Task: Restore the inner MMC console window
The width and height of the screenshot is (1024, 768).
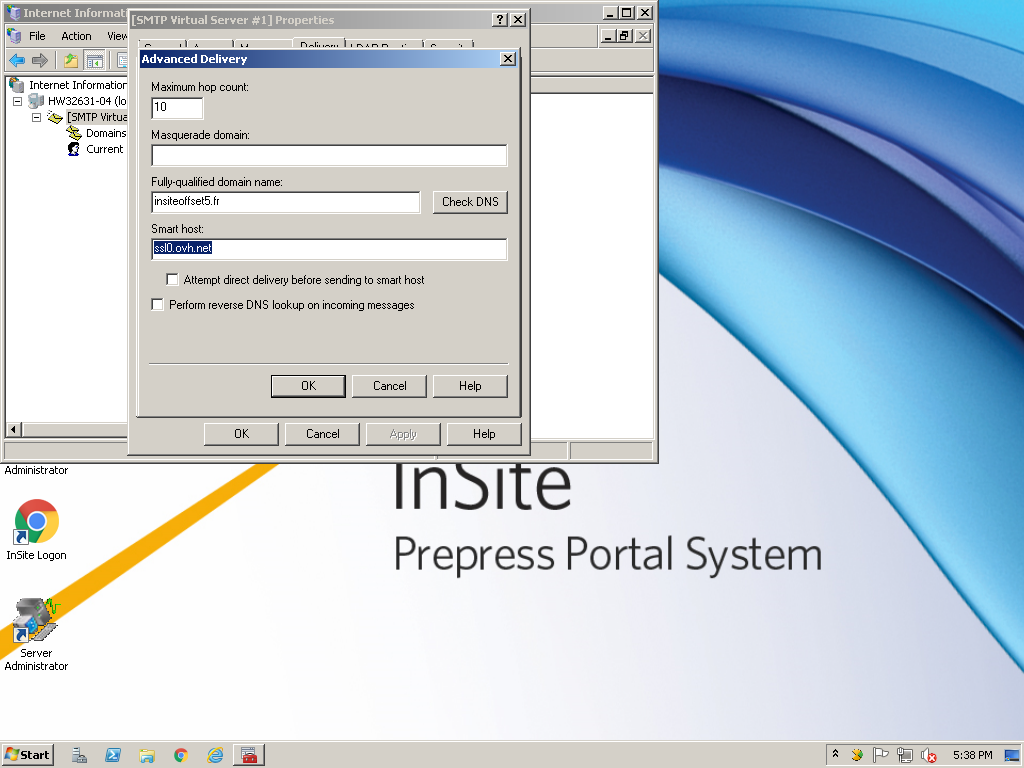Action: coord(624,36)
